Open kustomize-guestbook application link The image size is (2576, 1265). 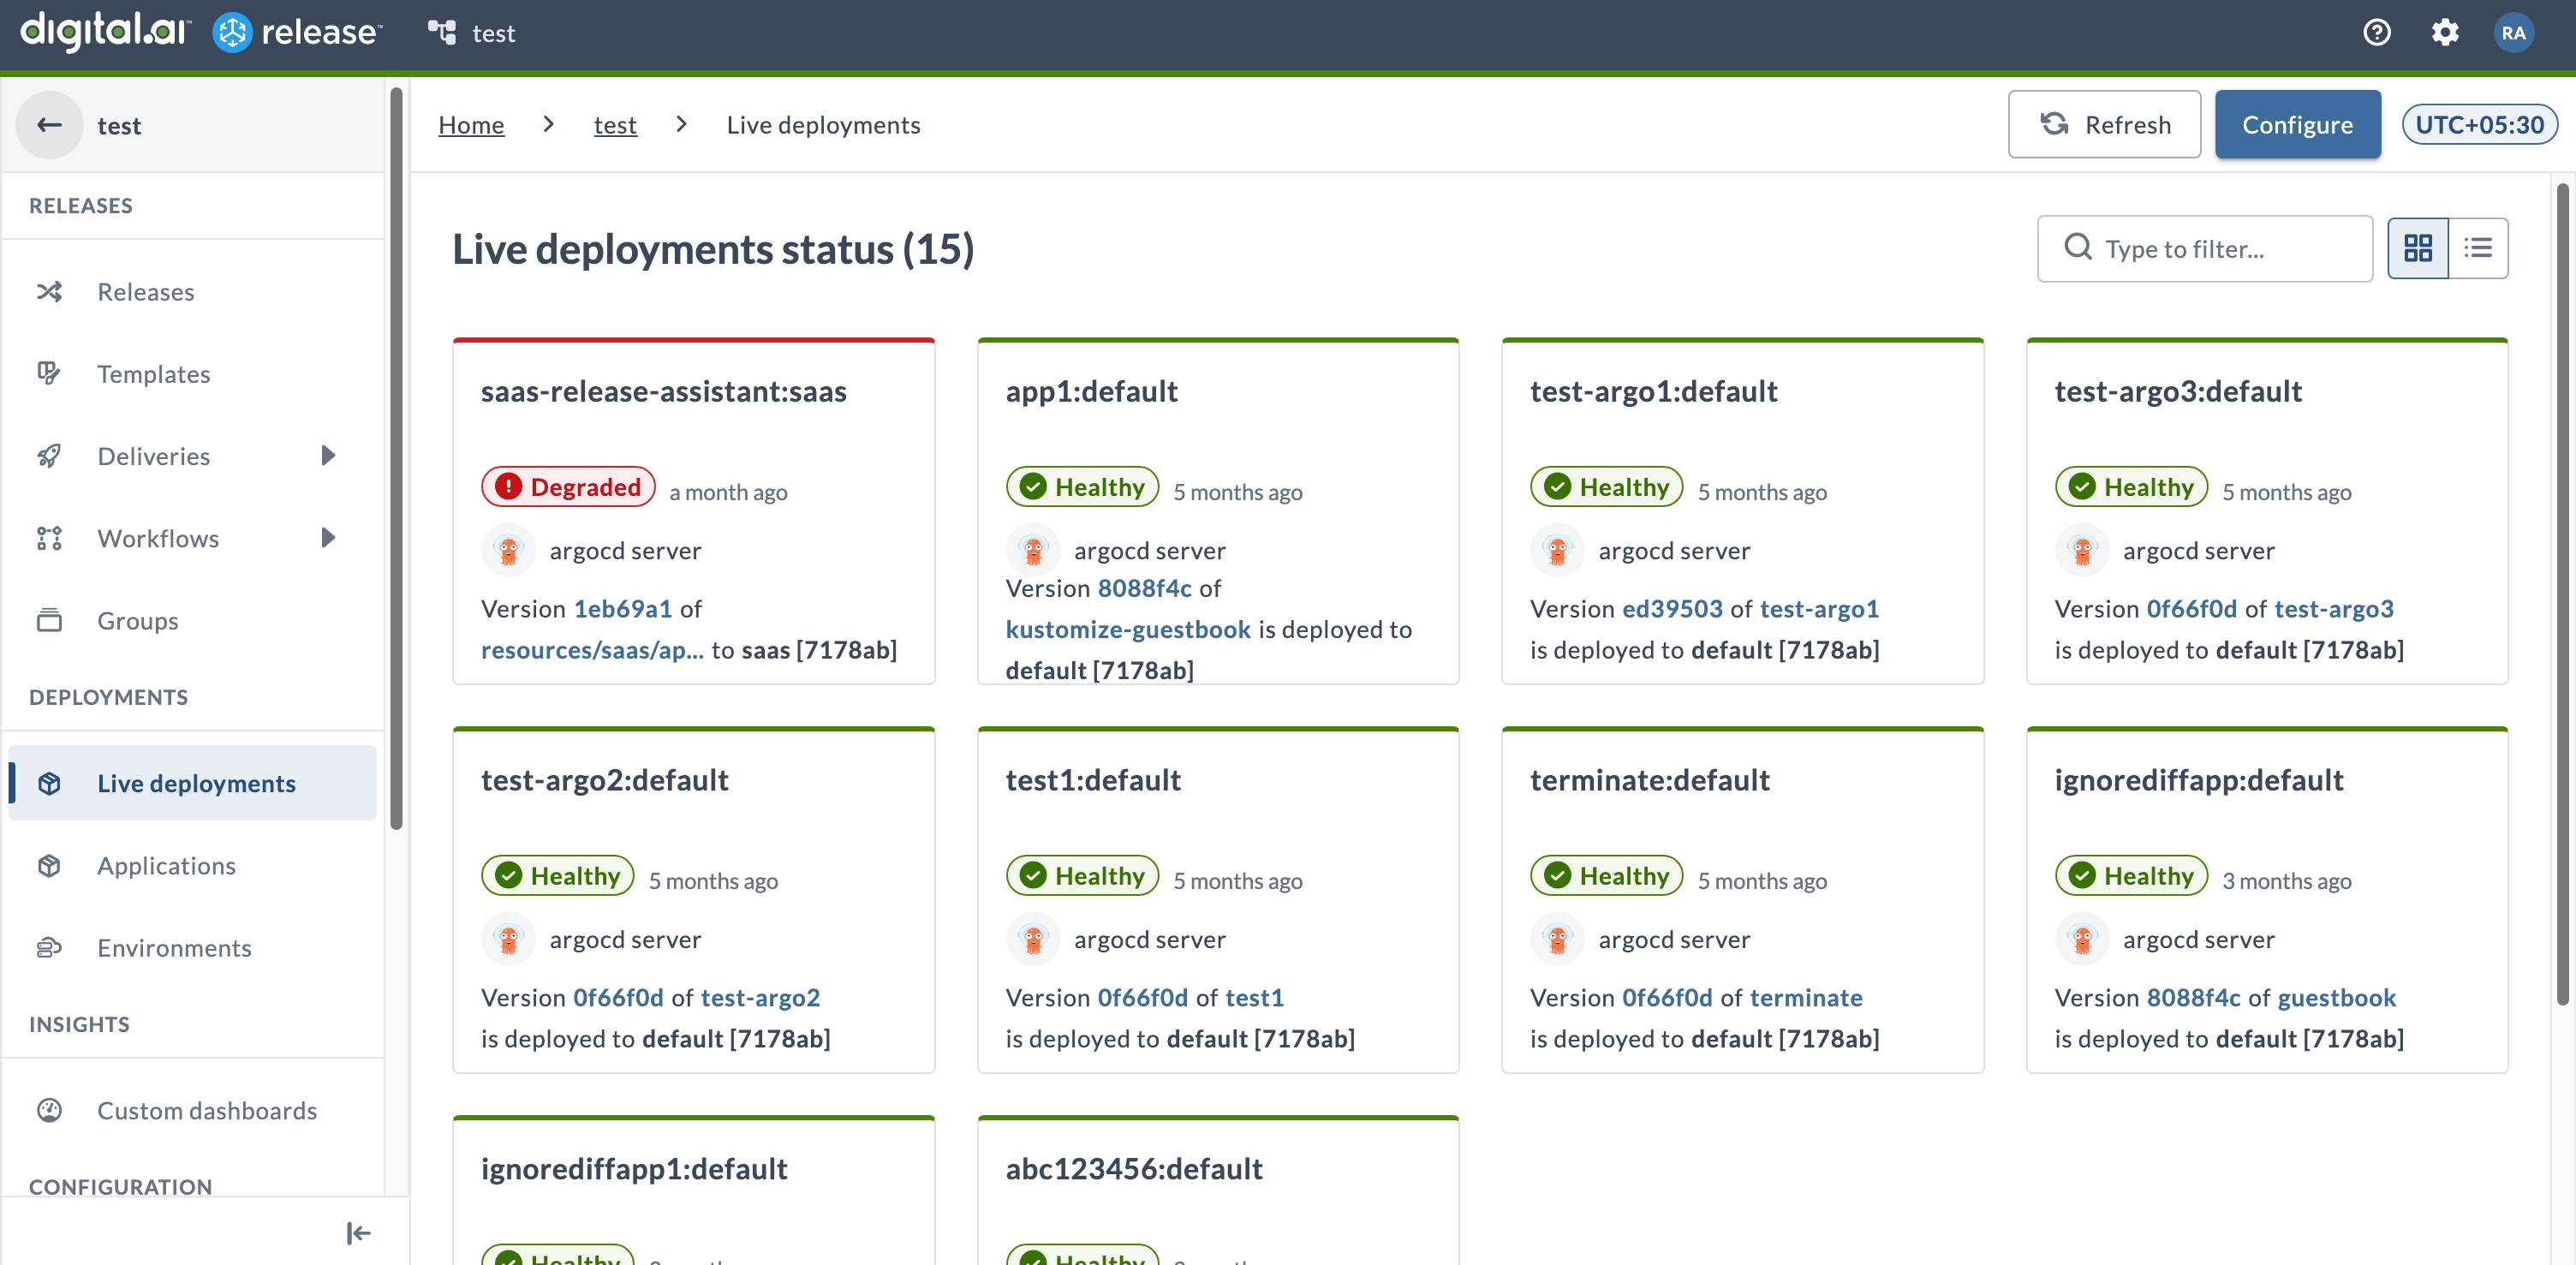[1128, 629]
